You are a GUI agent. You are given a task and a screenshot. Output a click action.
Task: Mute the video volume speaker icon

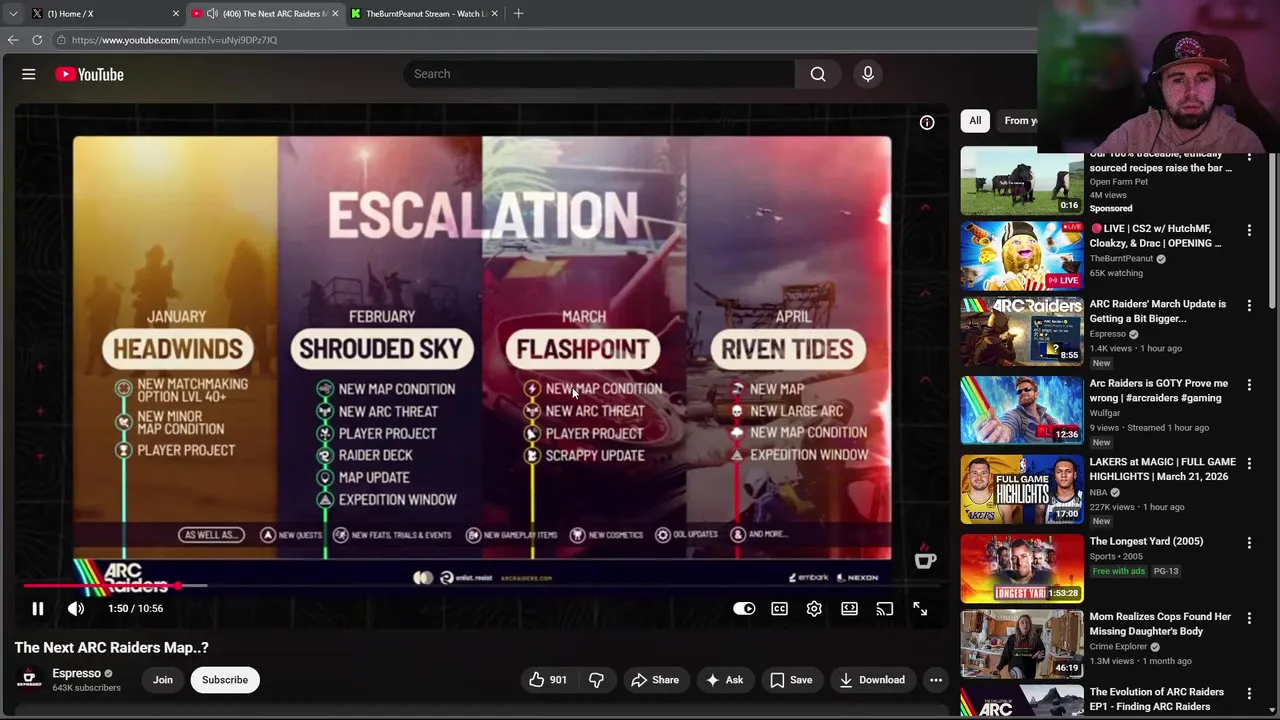pos(76,608)
